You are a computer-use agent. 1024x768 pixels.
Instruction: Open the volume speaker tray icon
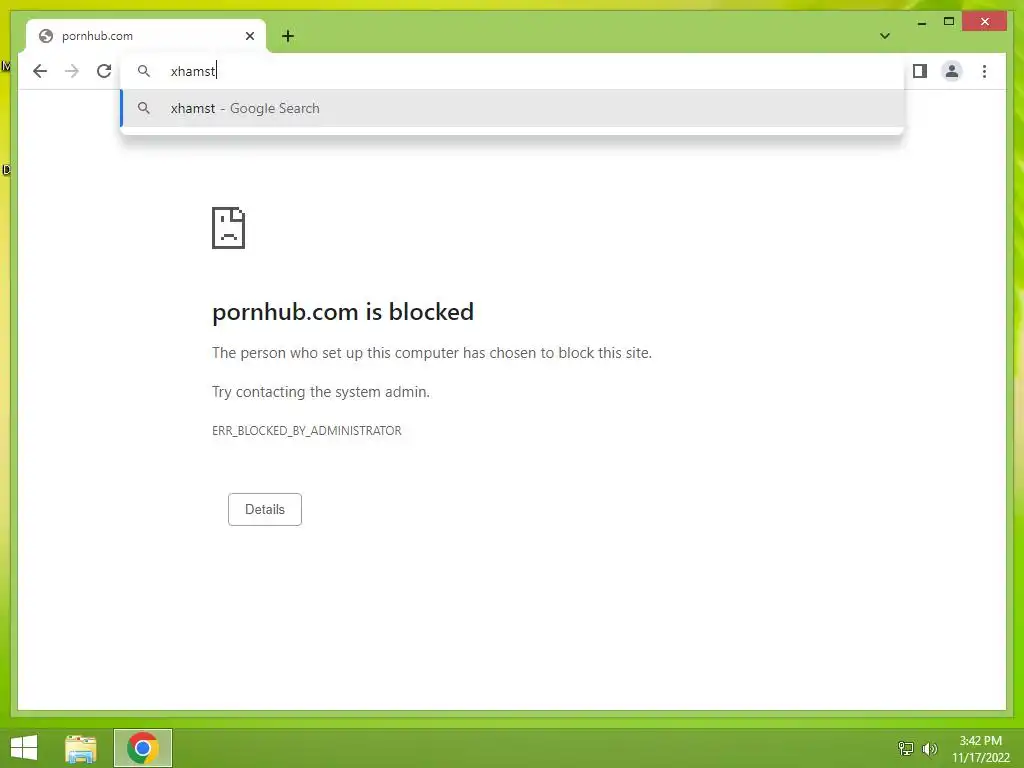pyautogui.click(x=929, y=749)
